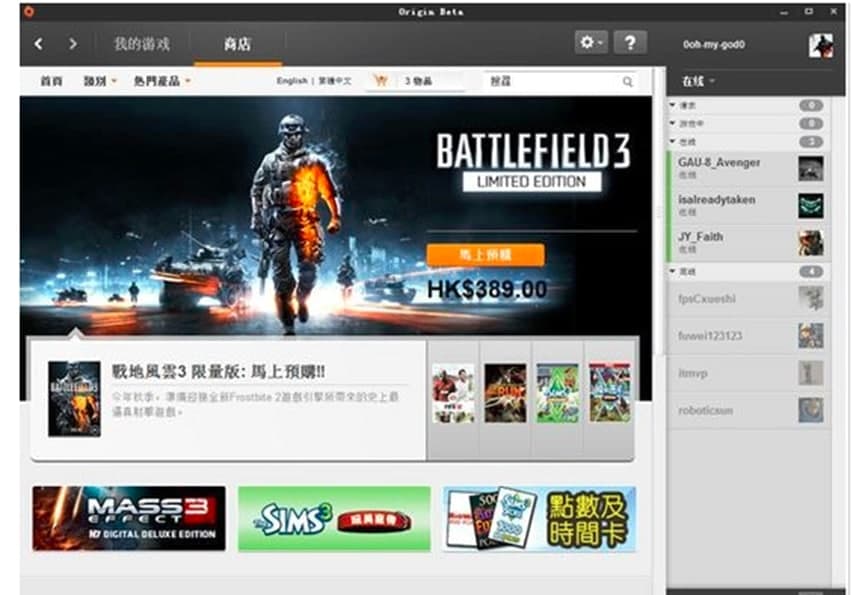Switch to the 商店 tab
The image size is (865, 595).
pyautogui.click(x=237, y=45)
